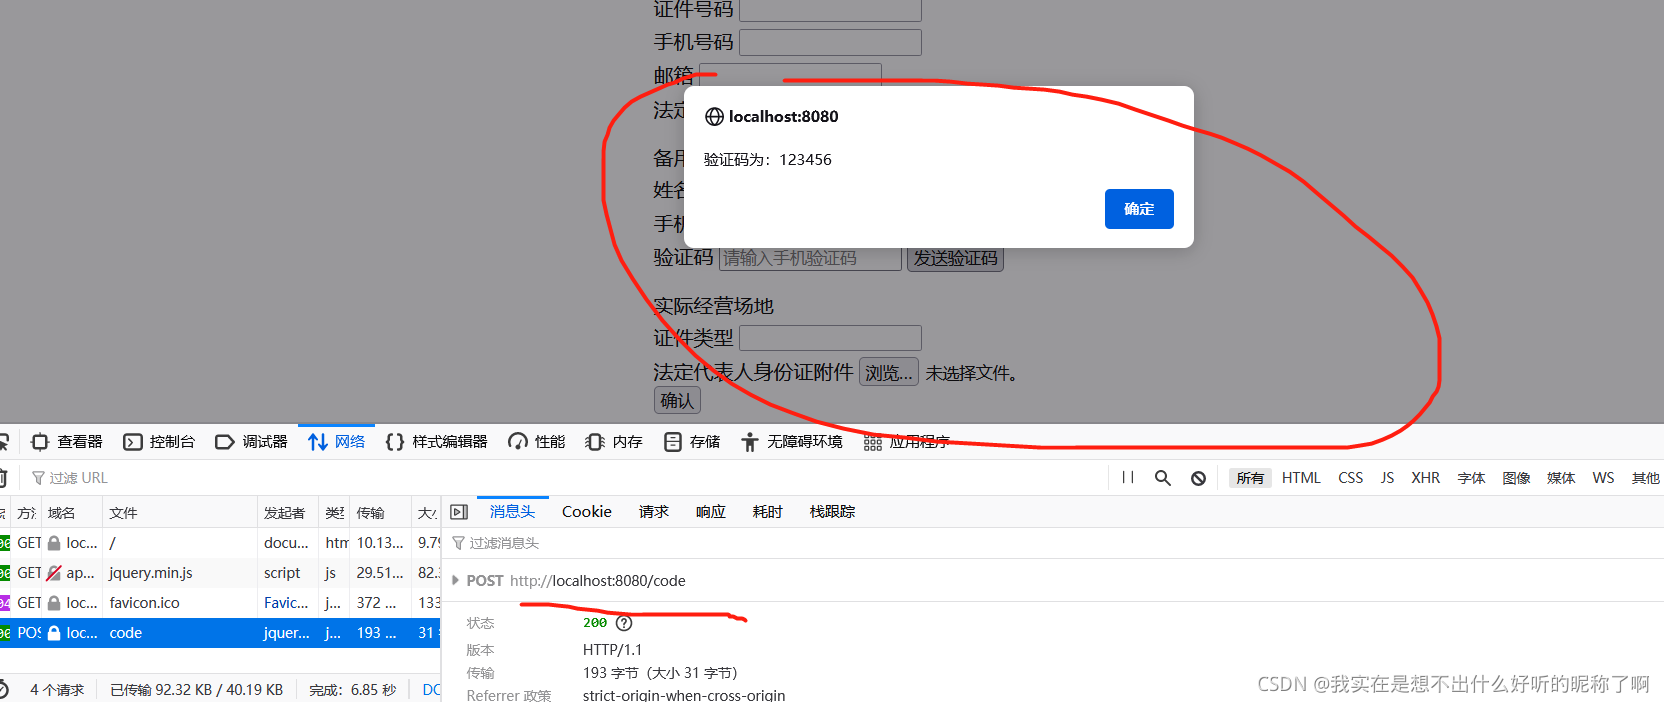Click the 性能 gauge icon
The width and height of the screenshot is (1664, 702).
click(x=518, y=442)
